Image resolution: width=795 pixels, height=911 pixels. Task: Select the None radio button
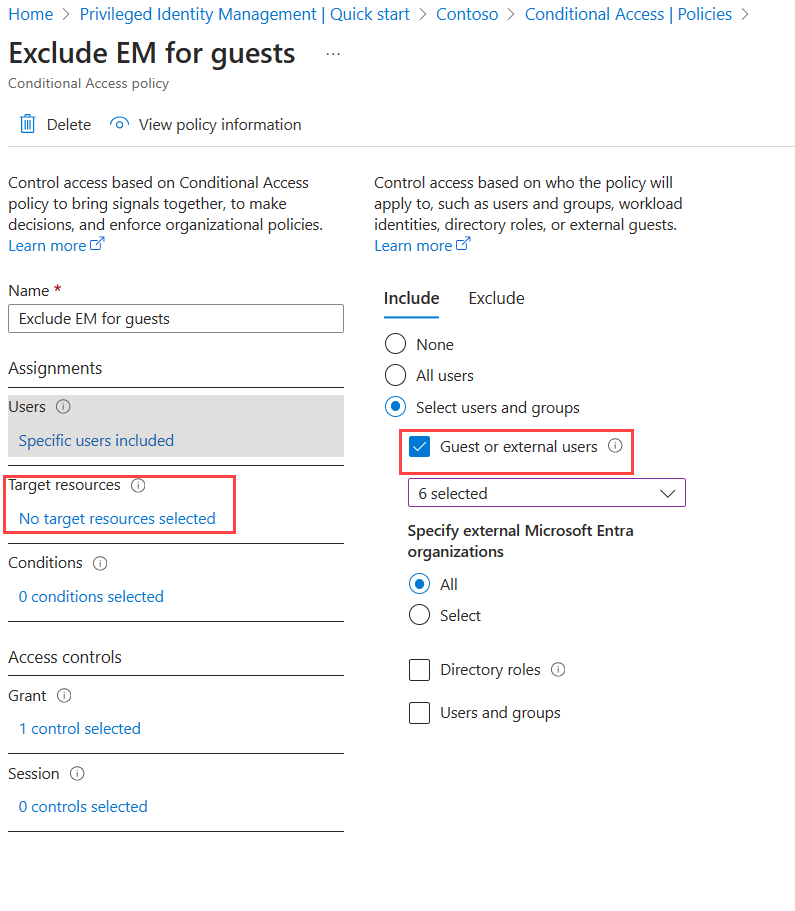(x=395, y=343)
